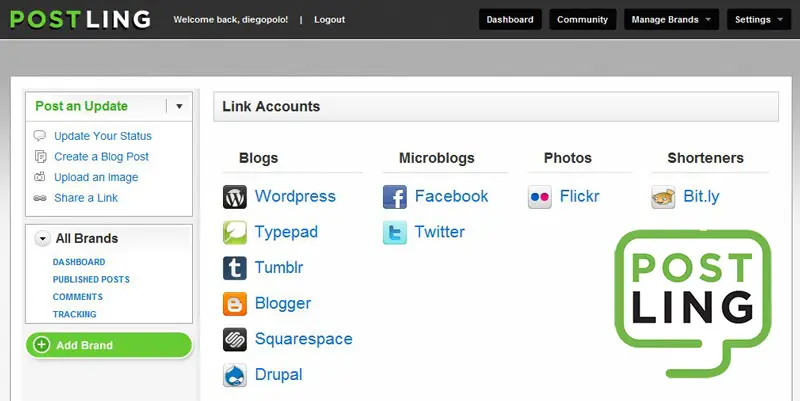Select the Typepad icon
Viewport: 800px width, 401px height.
coord(235,233)
